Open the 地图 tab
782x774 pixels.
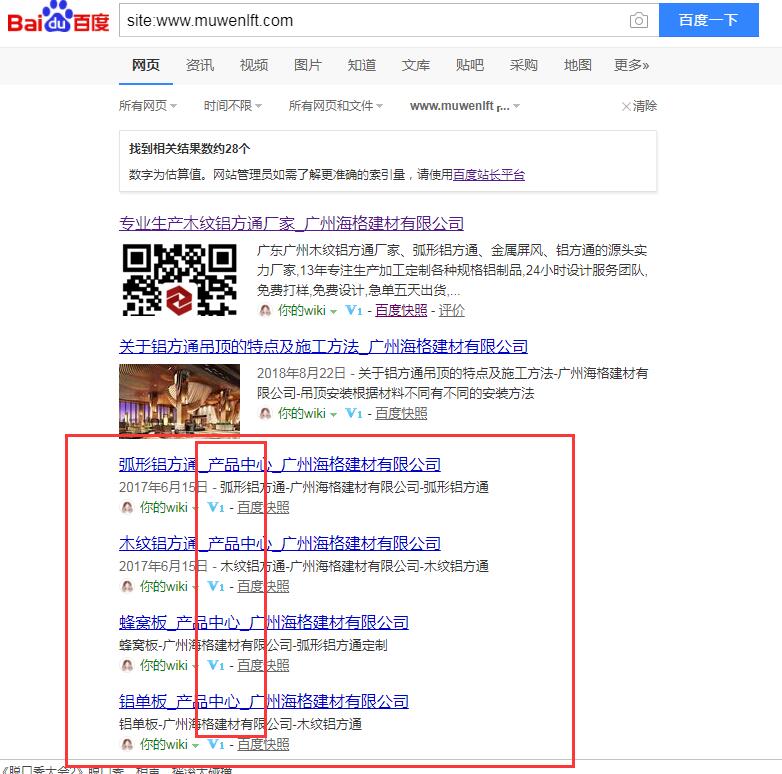[x=578, y=65]
